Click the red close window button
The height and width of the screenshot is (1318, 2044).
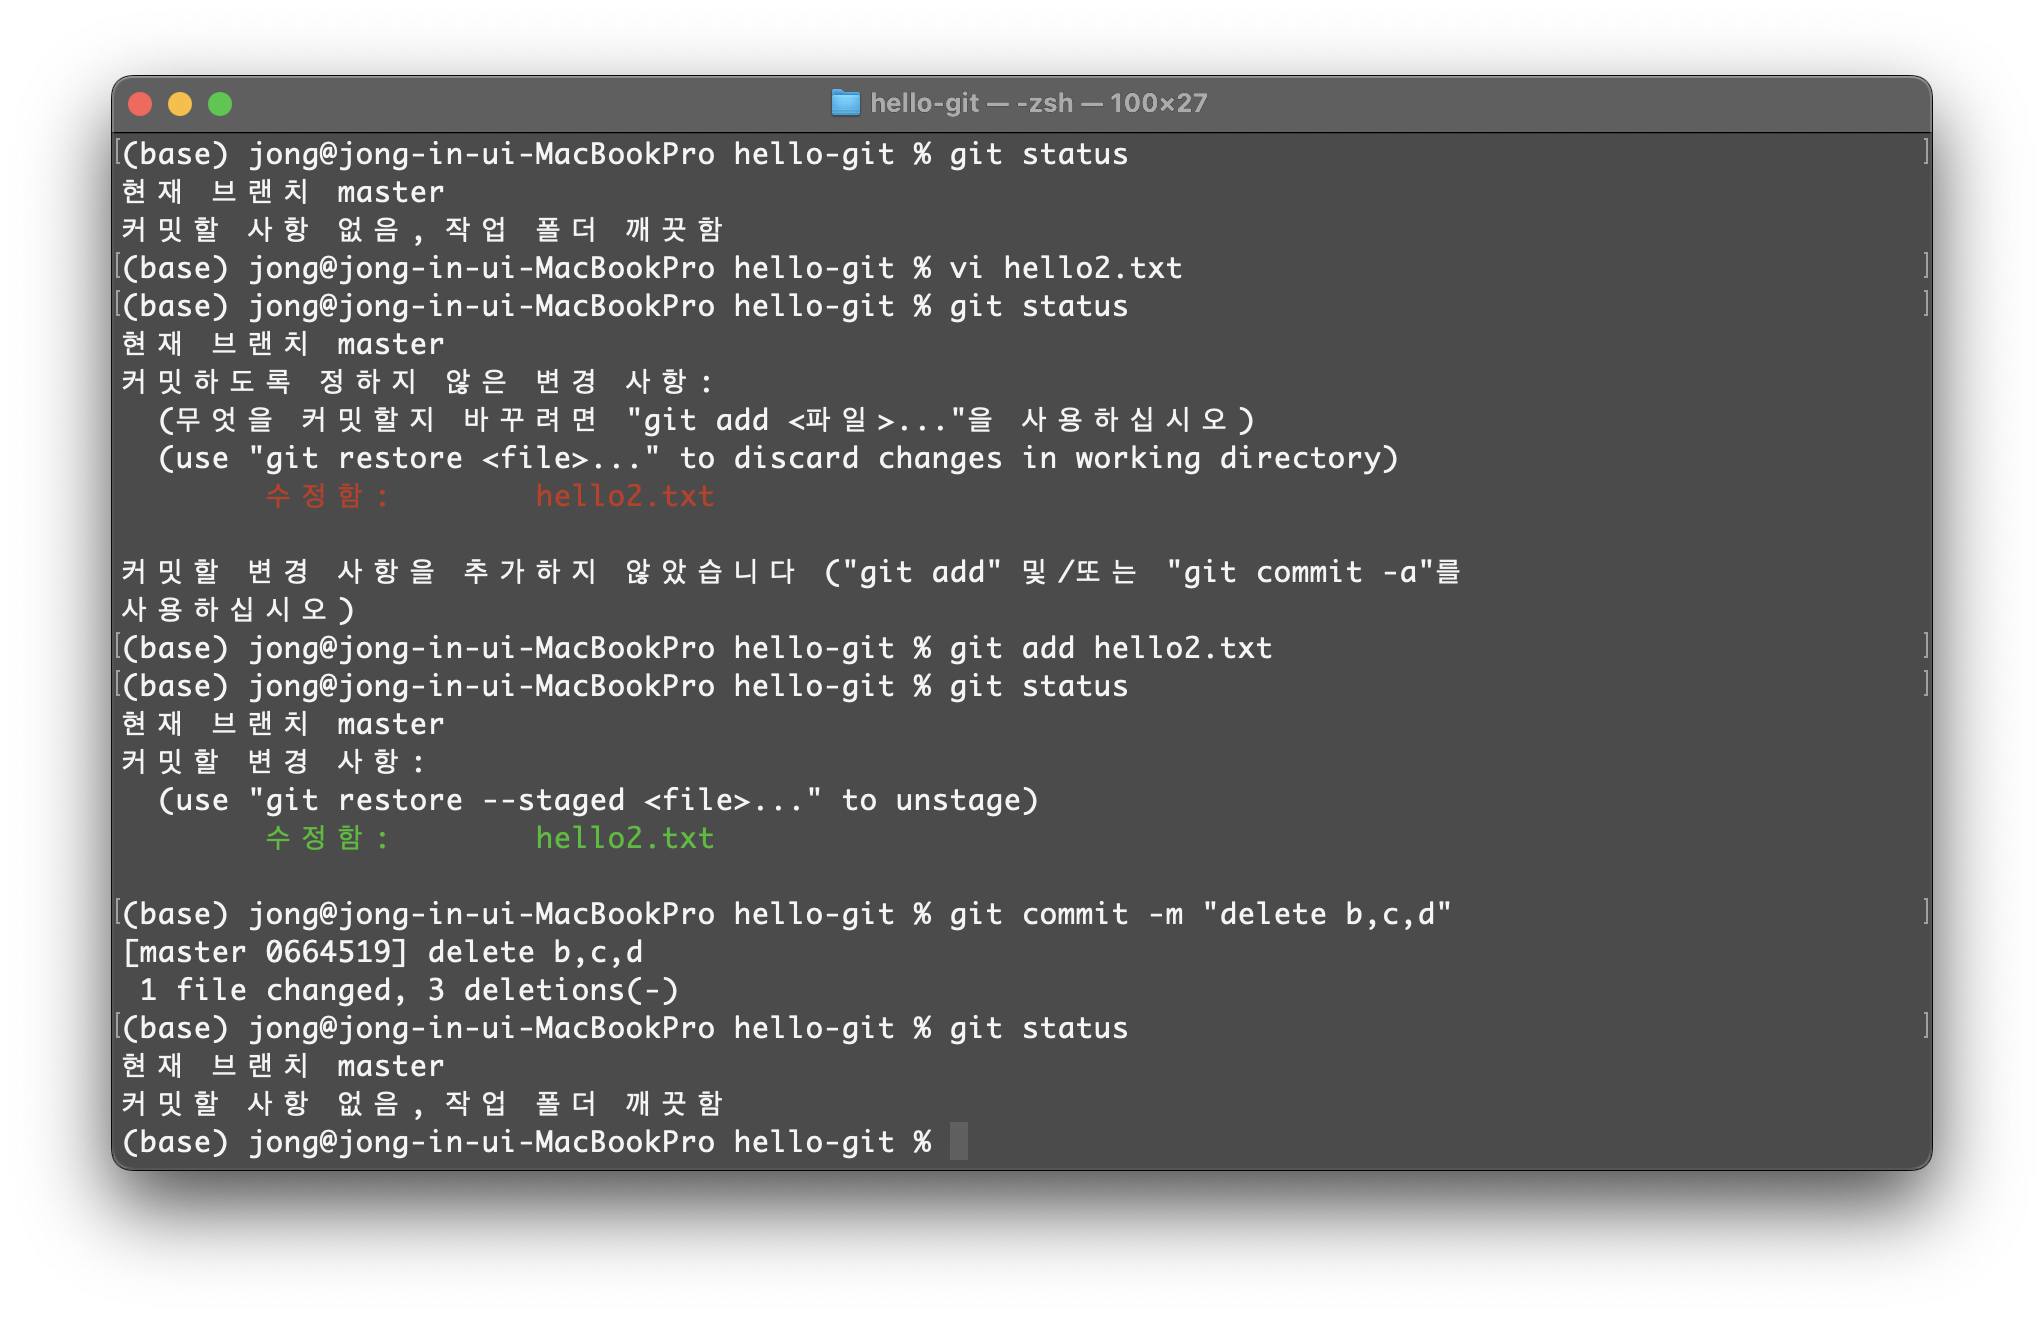coord(140,104)
